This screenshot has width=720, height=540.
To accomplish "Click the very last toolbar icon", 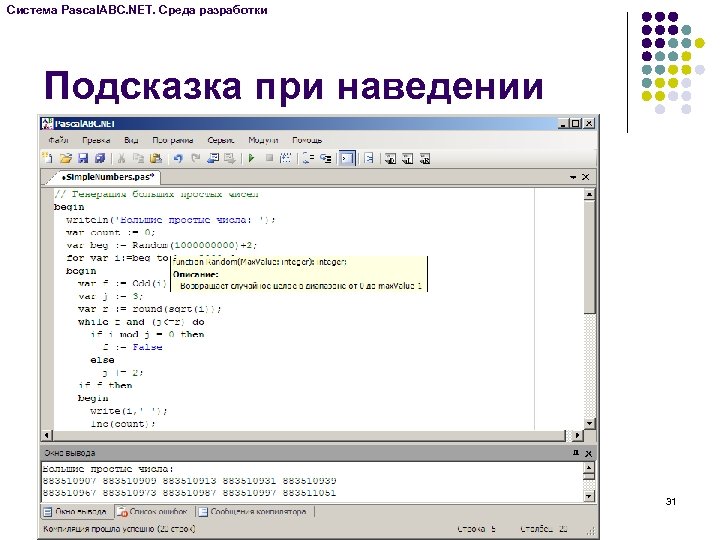I will [425, 158].
